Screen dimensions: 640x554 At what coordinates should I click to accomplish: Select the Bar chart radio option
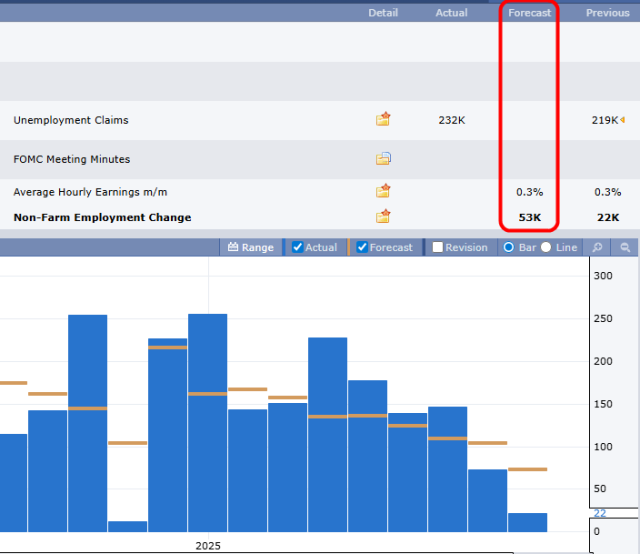tap(509, 247)
